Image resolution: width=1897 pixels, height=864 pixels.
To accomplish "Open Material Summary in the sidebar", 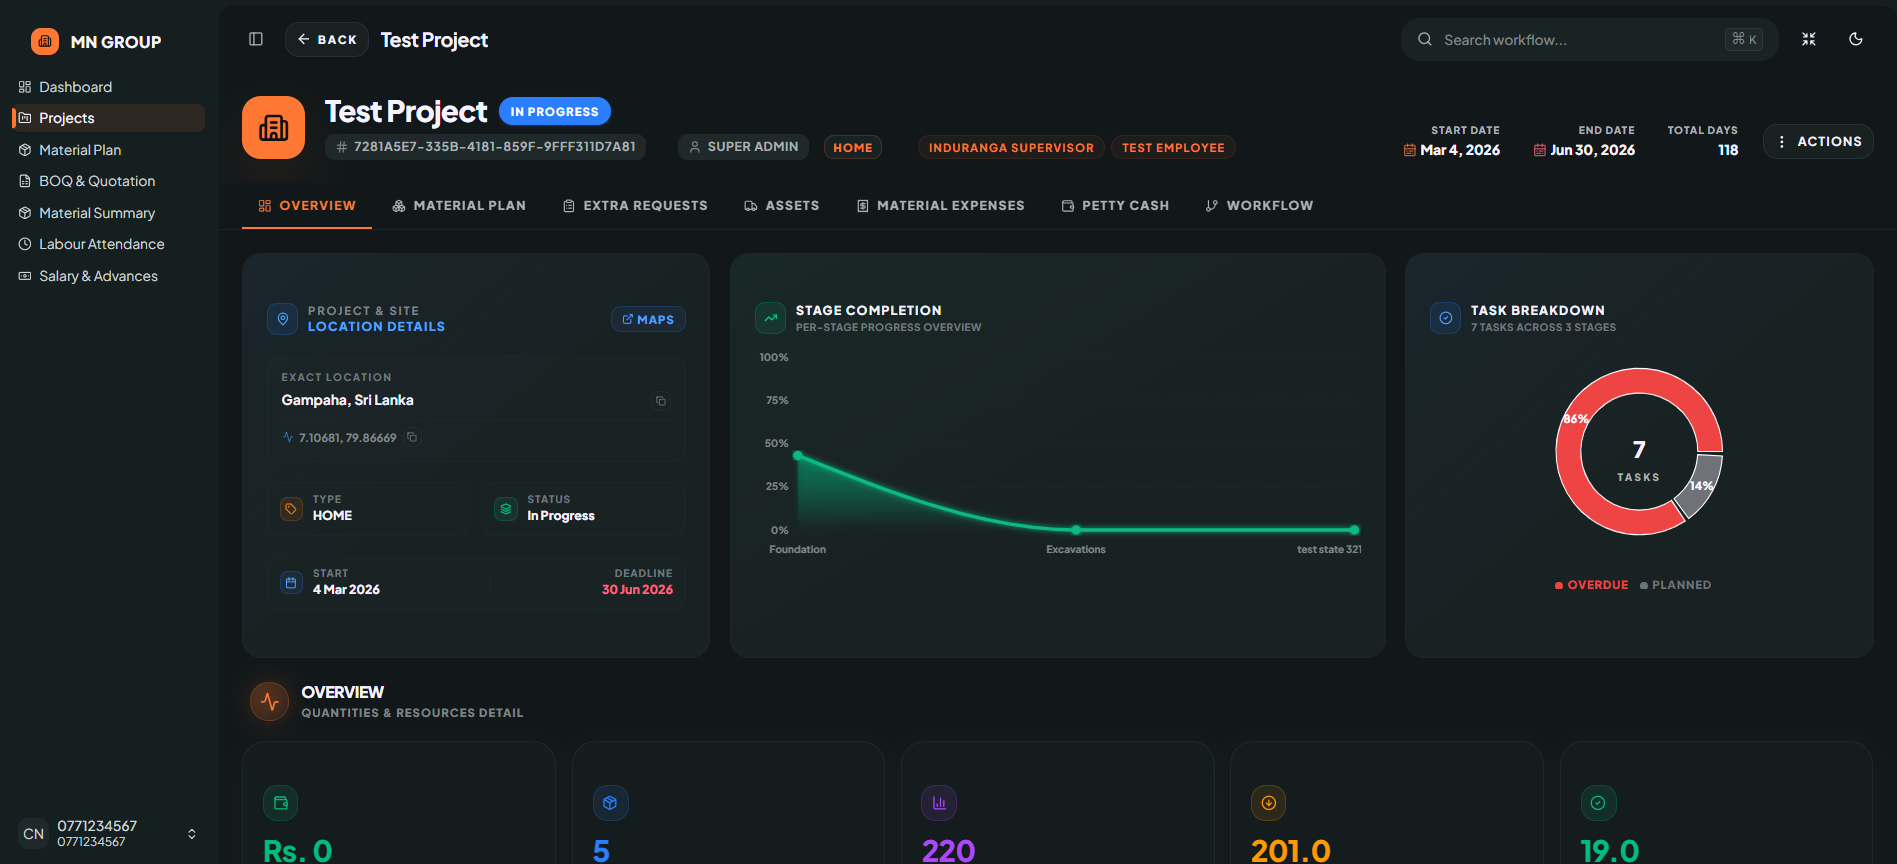I will (108, 213).
